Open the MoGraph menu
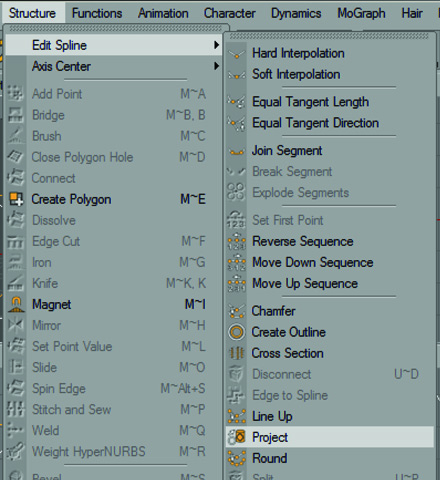Viewport: 440px width, 480px height. (361, 13)
